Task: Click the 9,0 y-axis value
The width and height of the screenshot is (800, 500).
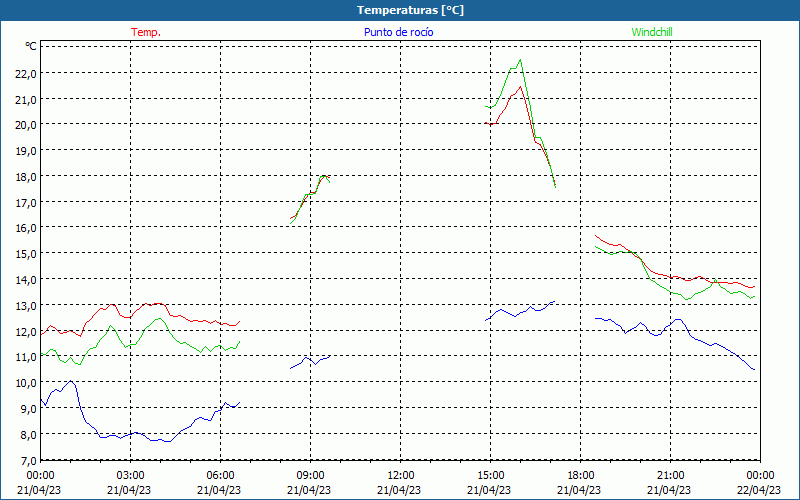Action: click(28, 408)
